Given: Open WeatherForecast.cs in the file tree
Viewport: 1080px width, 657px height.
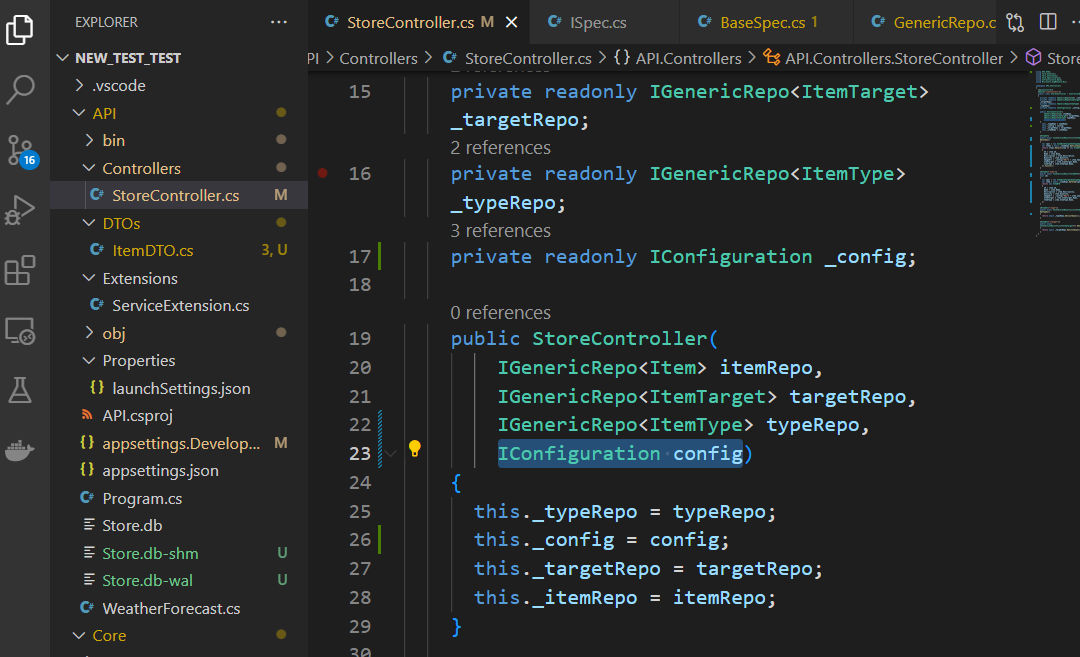Looking at the screenshot, I should tap(179, 608).
